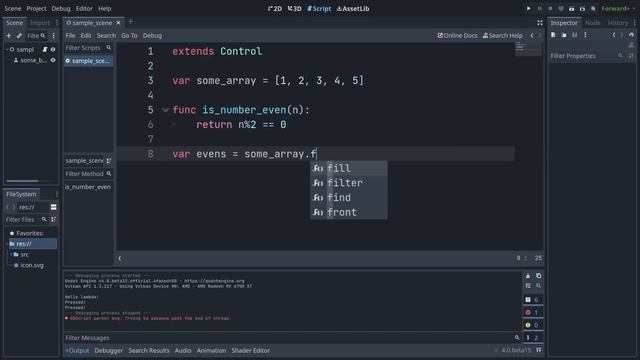The height and width of the screenshot is (360, 640).
Task: Choose filter from the autocomplete list
Action: click(349, 183)
